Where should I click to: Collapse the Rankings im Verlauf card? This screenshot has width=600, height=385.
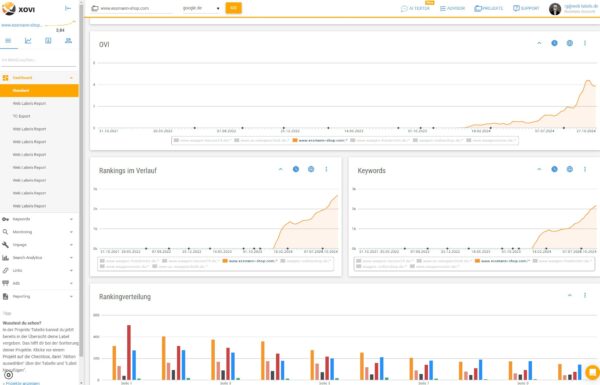pos(280,169)
